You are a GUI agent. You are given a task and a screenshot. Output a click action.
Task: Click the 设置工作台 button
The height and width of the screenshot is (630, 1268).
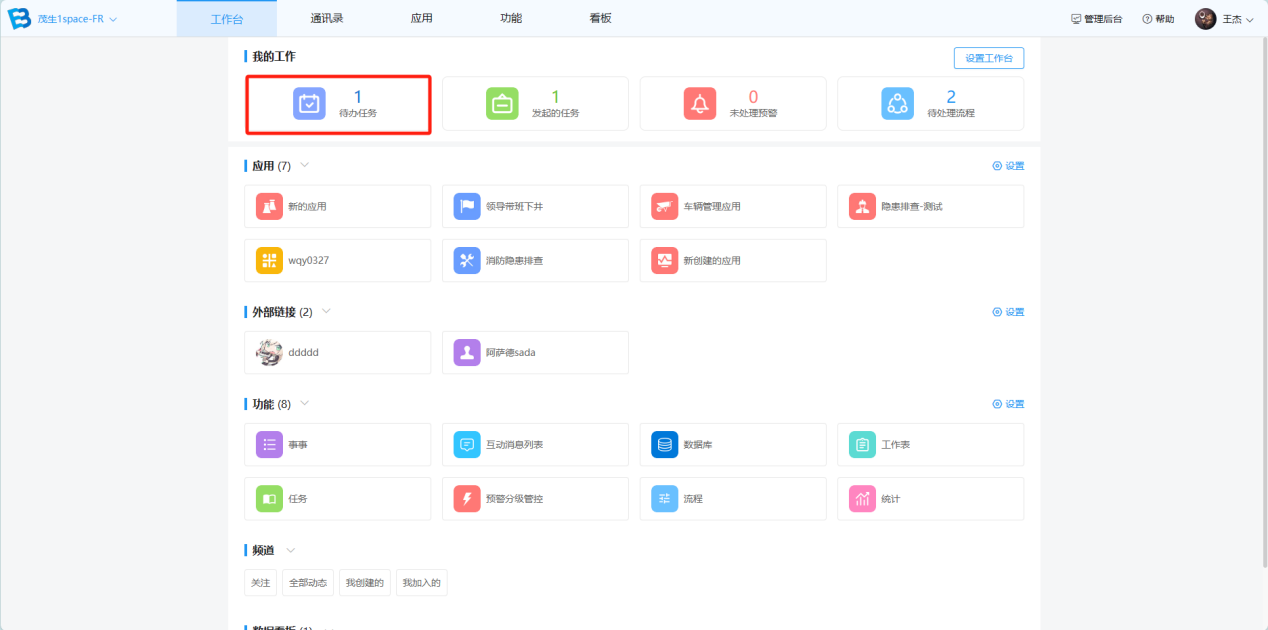pos(988,58)
